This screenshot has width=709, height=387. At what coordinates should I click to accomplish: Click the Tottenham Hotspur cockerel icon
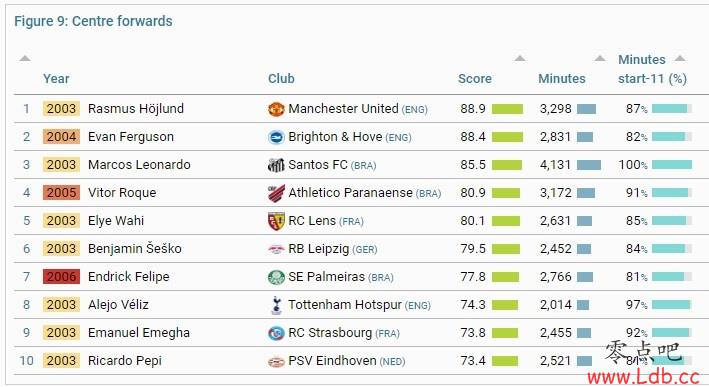pyautogui.click(x=276, y=305)
